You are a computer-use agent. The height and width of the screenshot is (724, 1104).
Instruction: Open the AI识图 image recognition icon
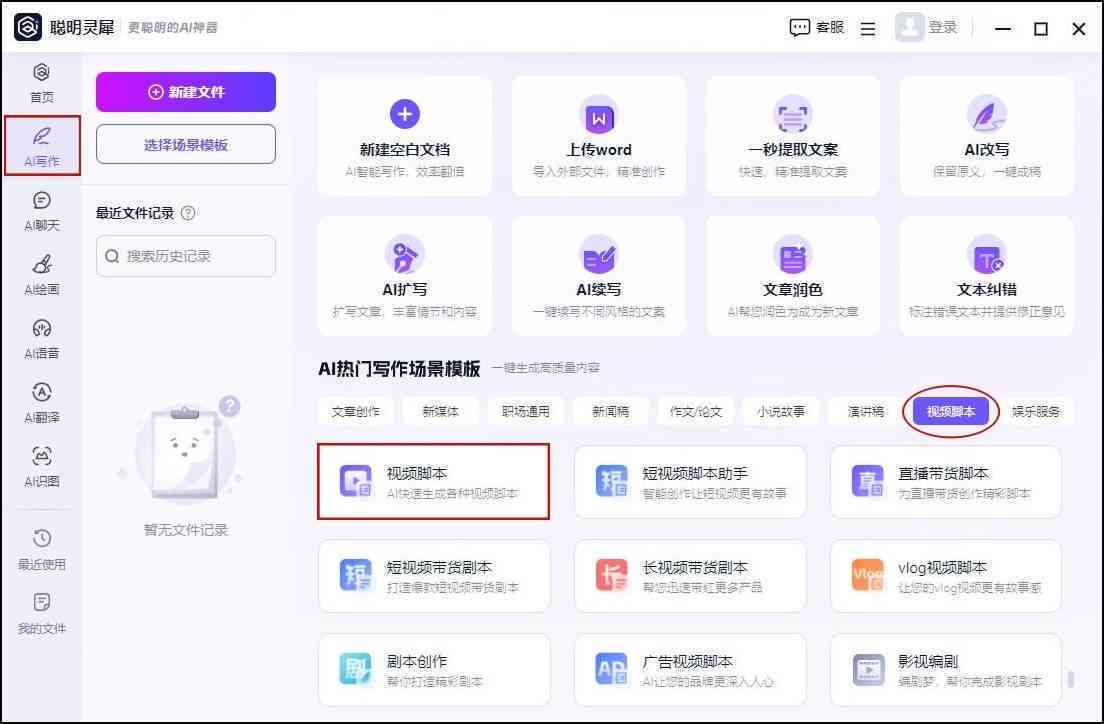[x=42, y=457]
